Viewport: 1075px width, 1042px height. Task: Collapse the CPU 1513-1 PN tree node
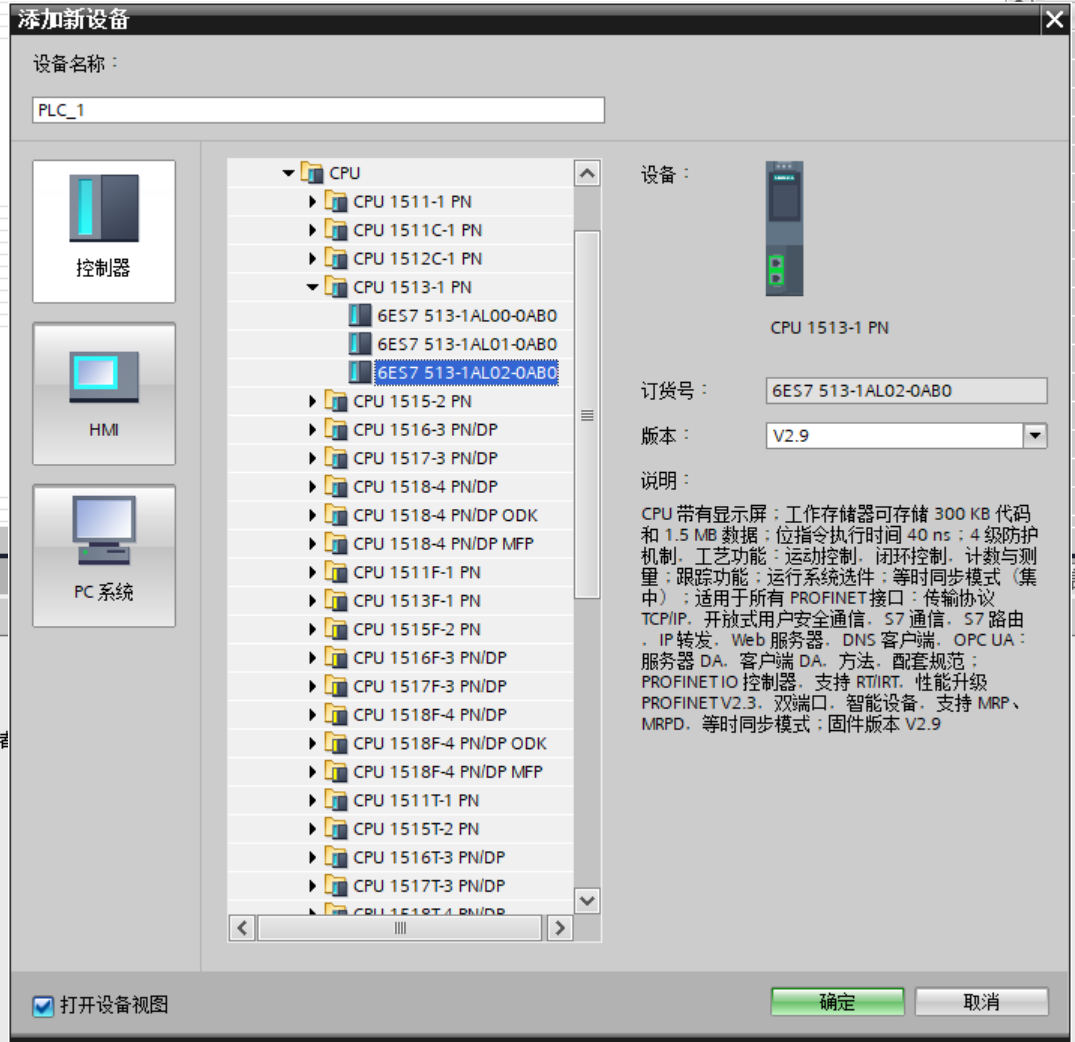tap(313, 287)
